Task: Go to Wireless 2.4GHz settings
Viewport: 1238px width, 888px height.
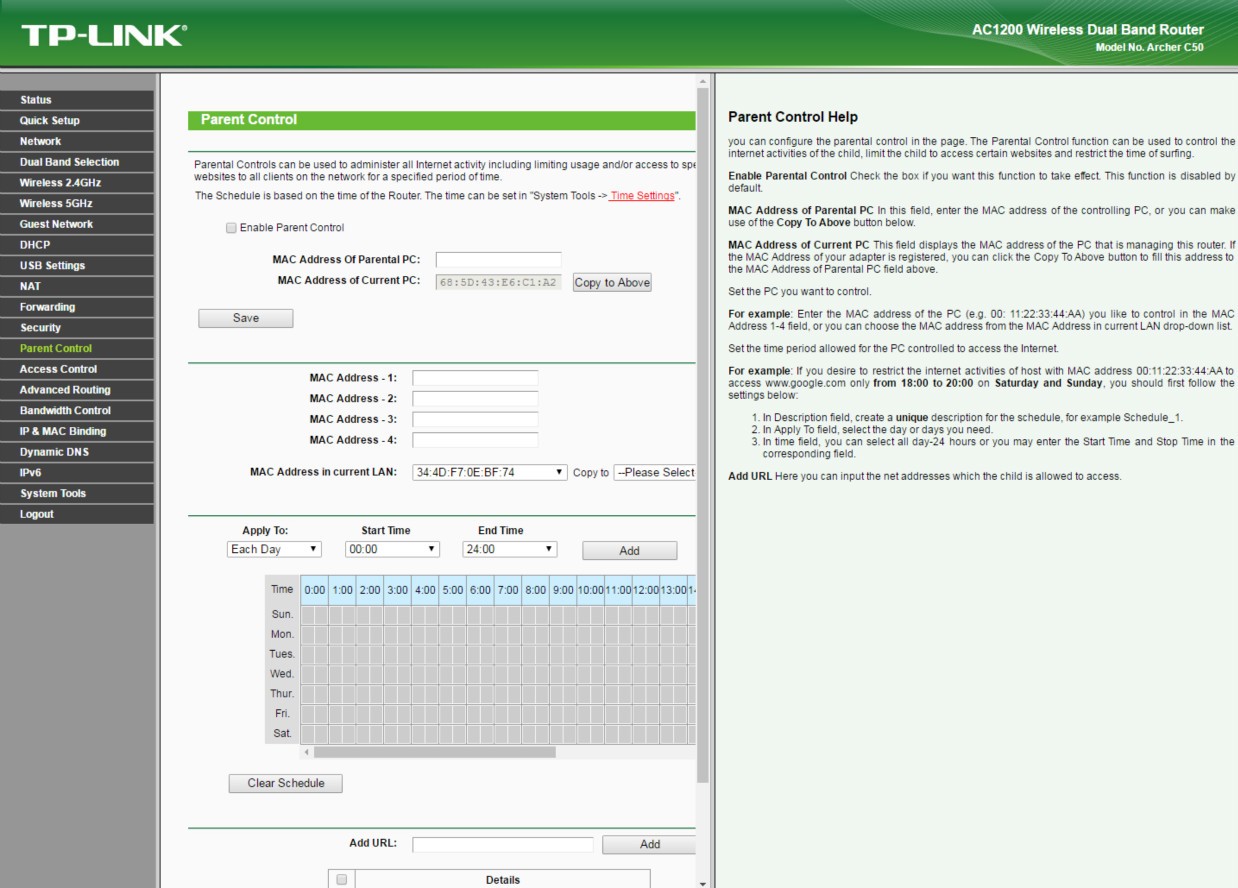Action: coord(60,183)
